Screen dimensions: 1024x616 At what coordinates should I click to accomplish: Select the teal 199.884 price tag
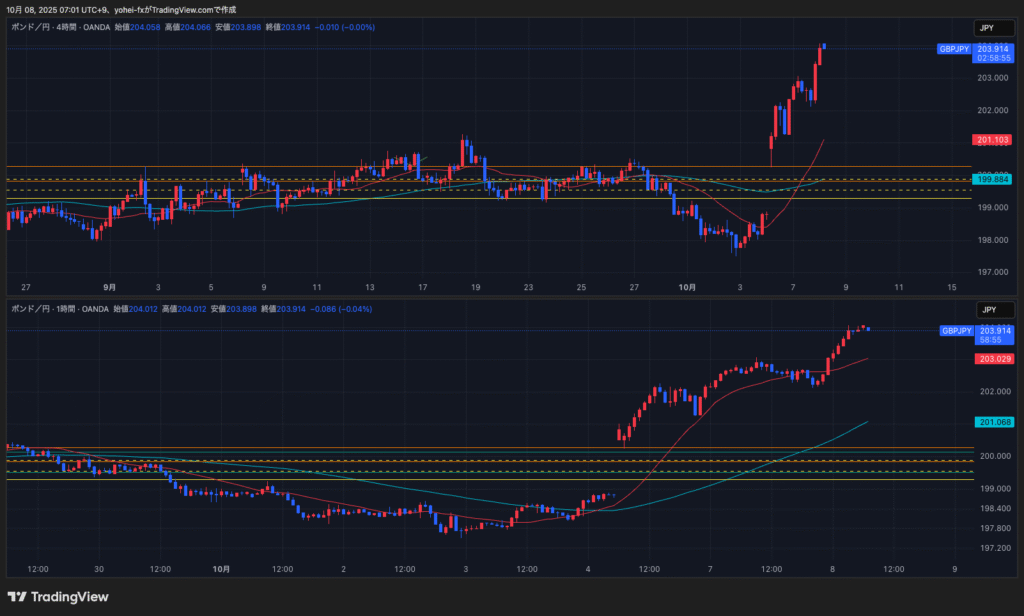(994, 179)
